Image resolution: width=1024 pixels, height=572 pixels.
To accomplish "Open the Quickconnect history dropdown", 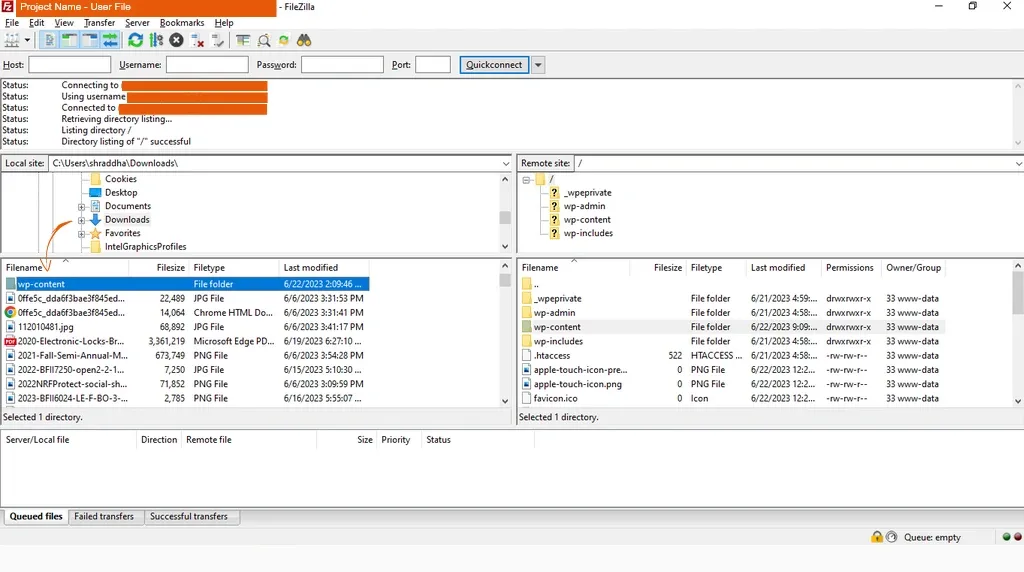I will pyautogui.click(x=538, y=65).
